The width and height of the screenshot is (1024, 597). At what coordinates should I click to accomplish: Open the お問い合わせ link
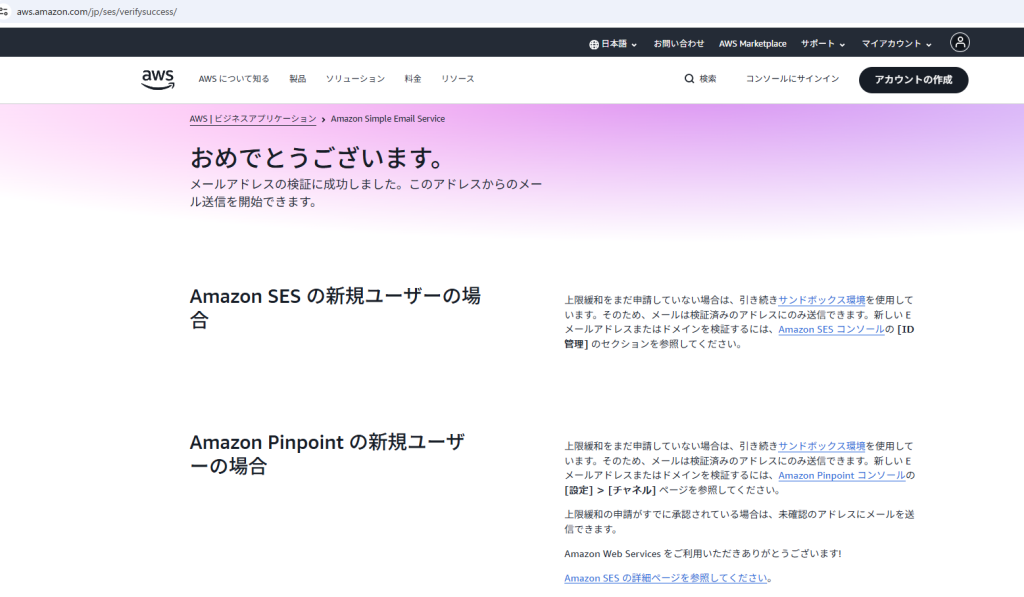(679, 44)
